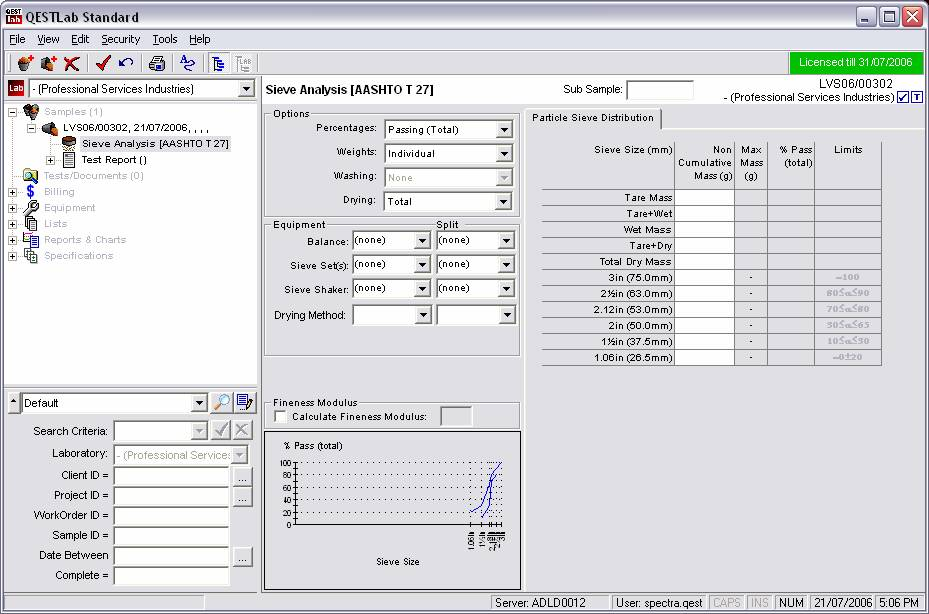Click the Sub Sample input field

[659, 90]
